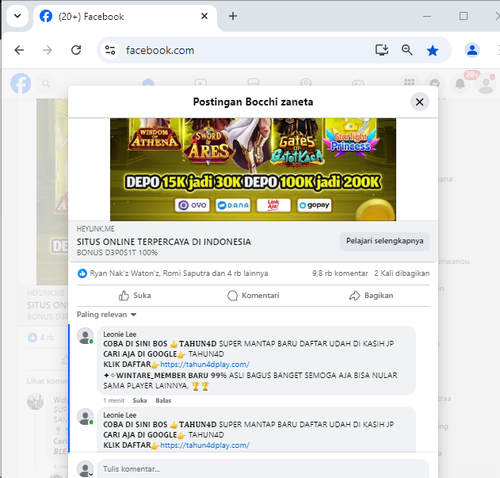Click the Komentari button

coord(253,295)
